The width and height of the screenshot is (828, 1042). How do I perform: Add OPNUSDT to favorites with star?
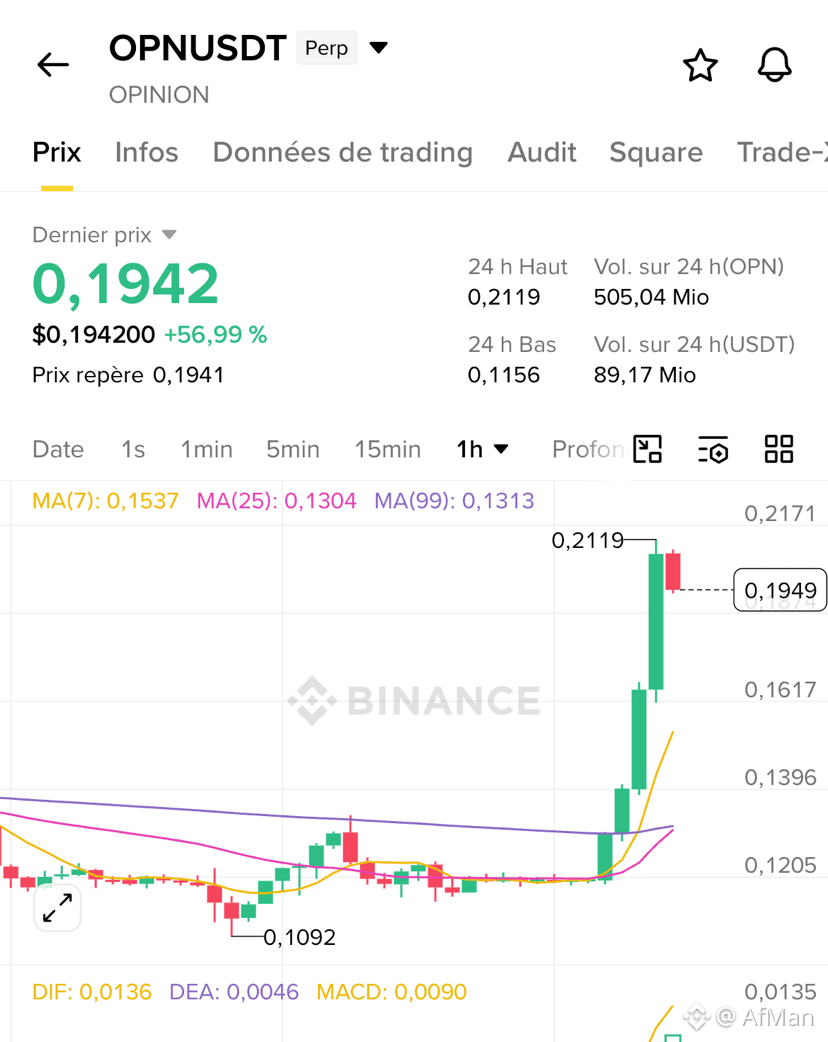(700, 65)
